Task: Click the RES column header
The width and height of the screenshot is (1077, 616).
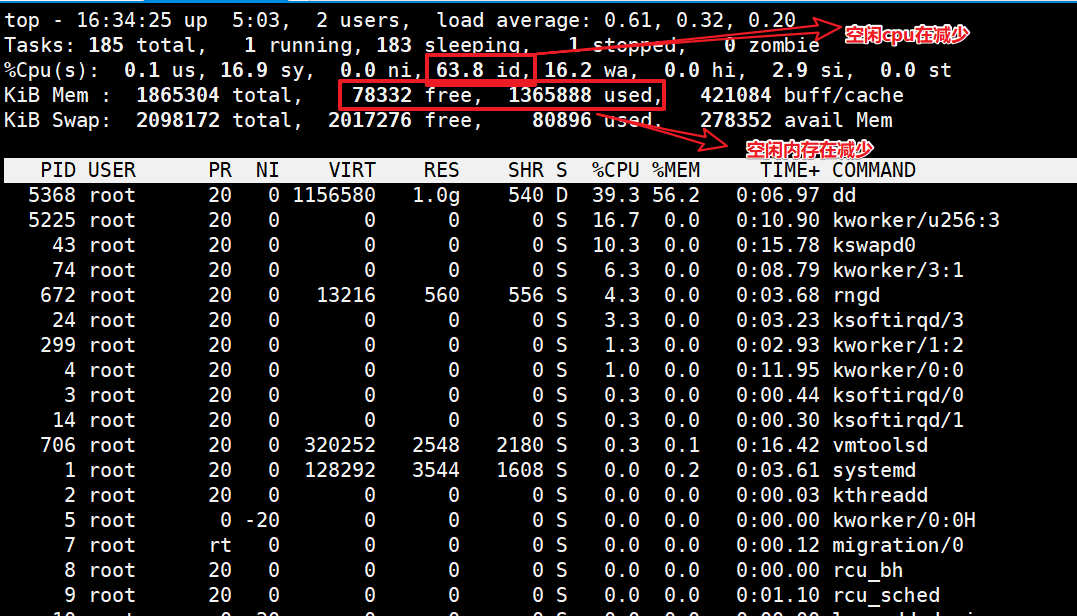Action: point(441,170)
